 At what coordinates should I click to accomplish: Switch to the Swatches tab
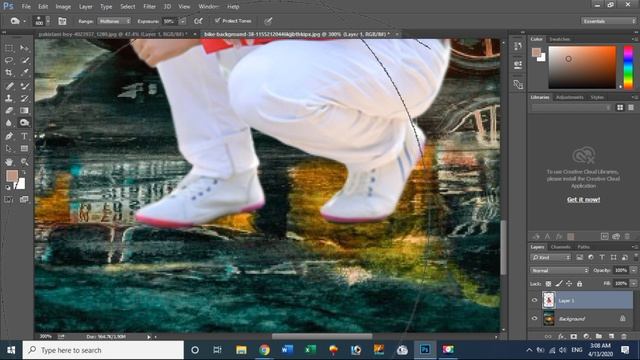pos(559,39)
